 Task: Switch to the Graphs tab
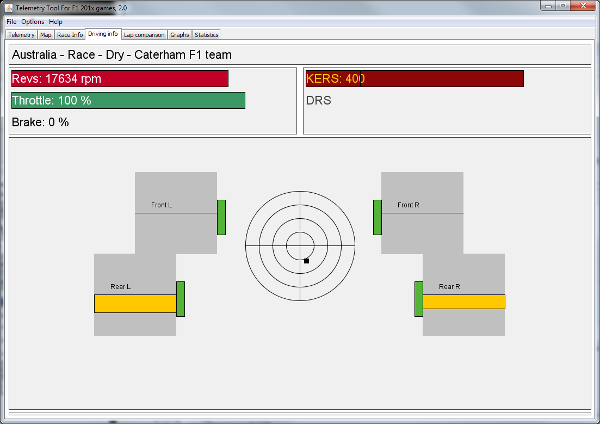coord(180,35)
